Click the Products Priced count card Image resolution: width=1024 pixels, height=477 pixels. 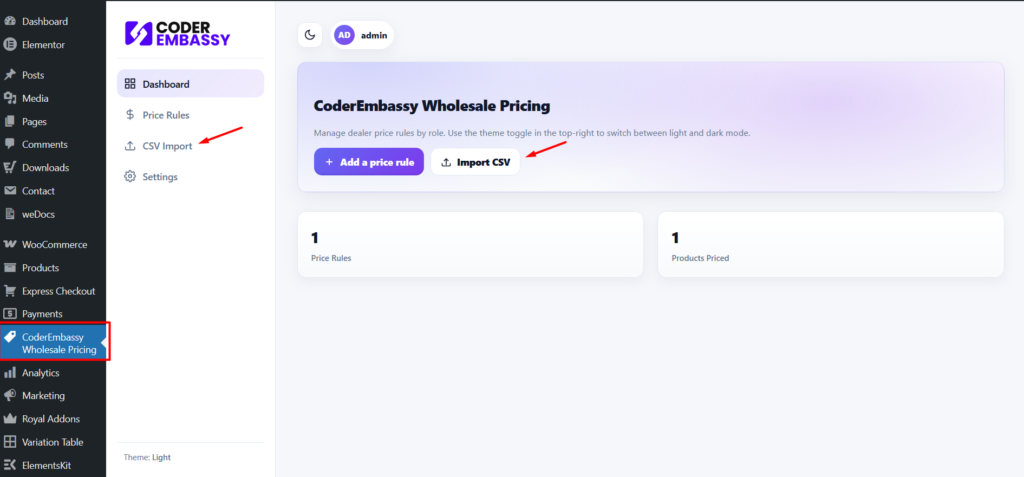click(830, 245)
